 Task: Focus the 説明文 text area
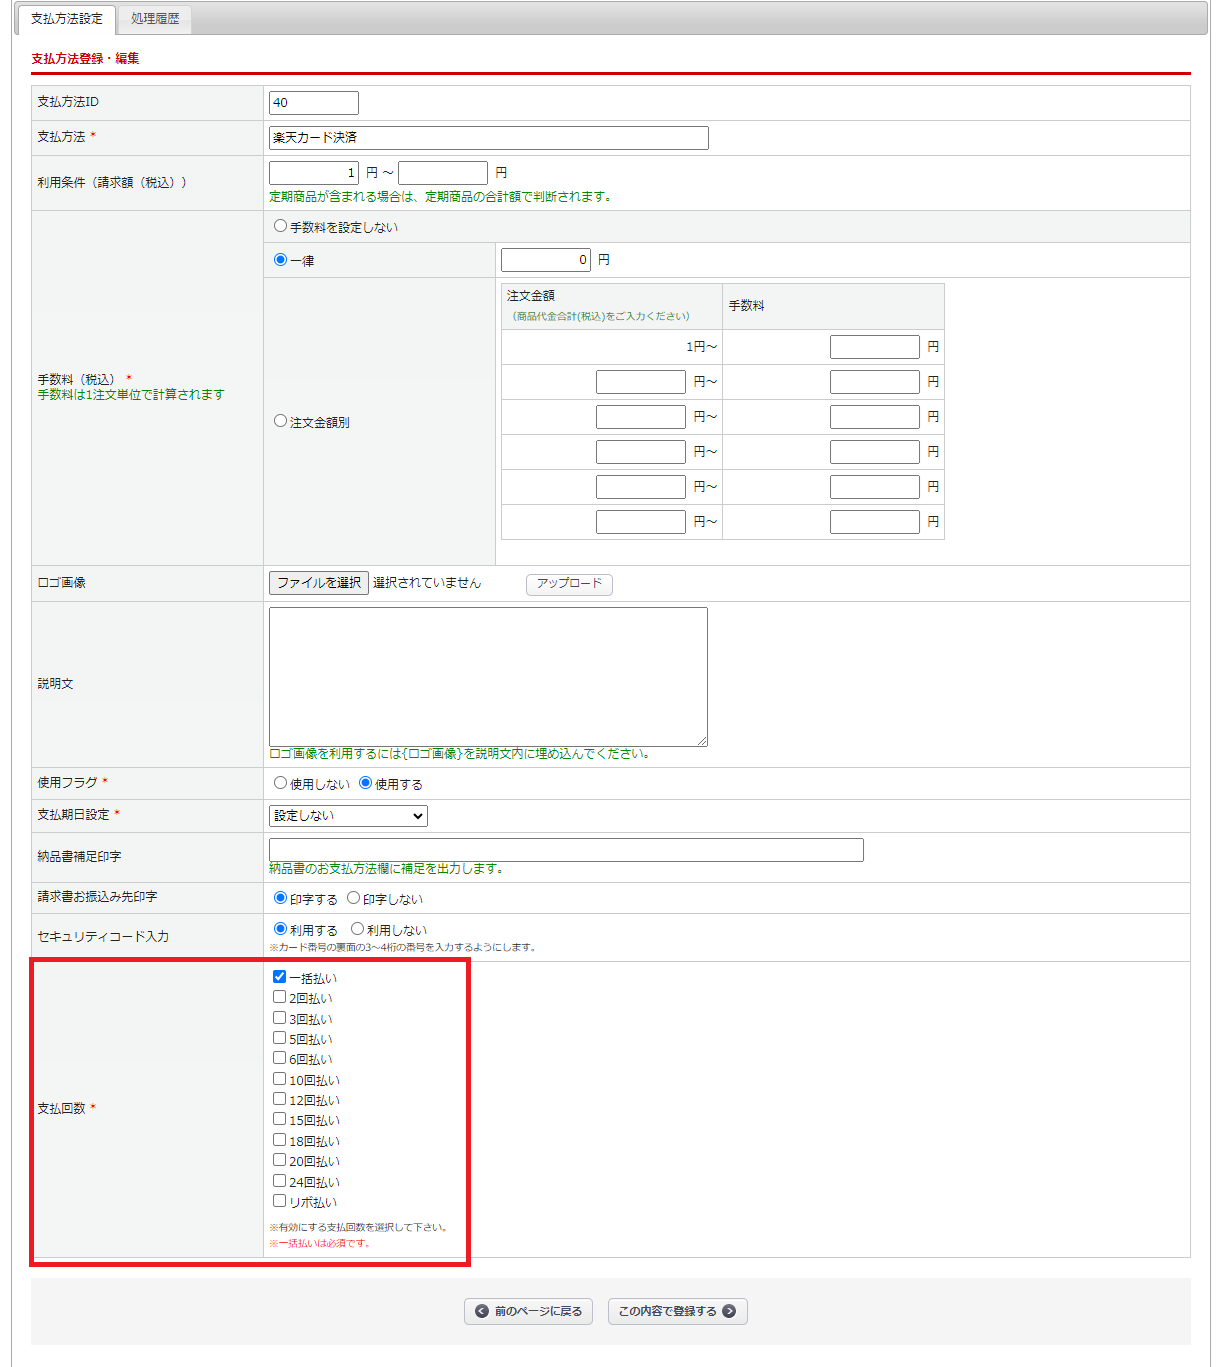pos(488,676)
